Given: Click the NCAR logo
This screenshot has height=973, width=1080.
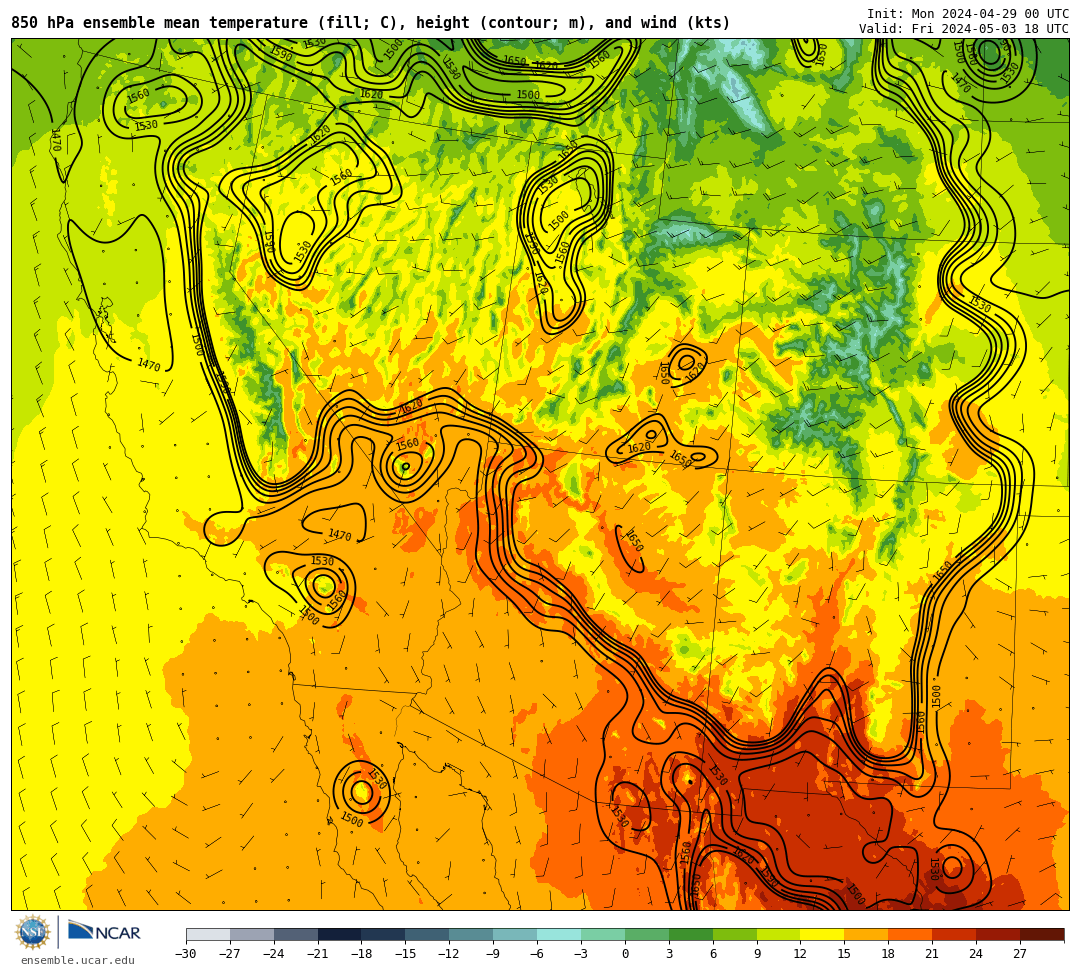Looking at the screenshot, I should click(104, 932).
